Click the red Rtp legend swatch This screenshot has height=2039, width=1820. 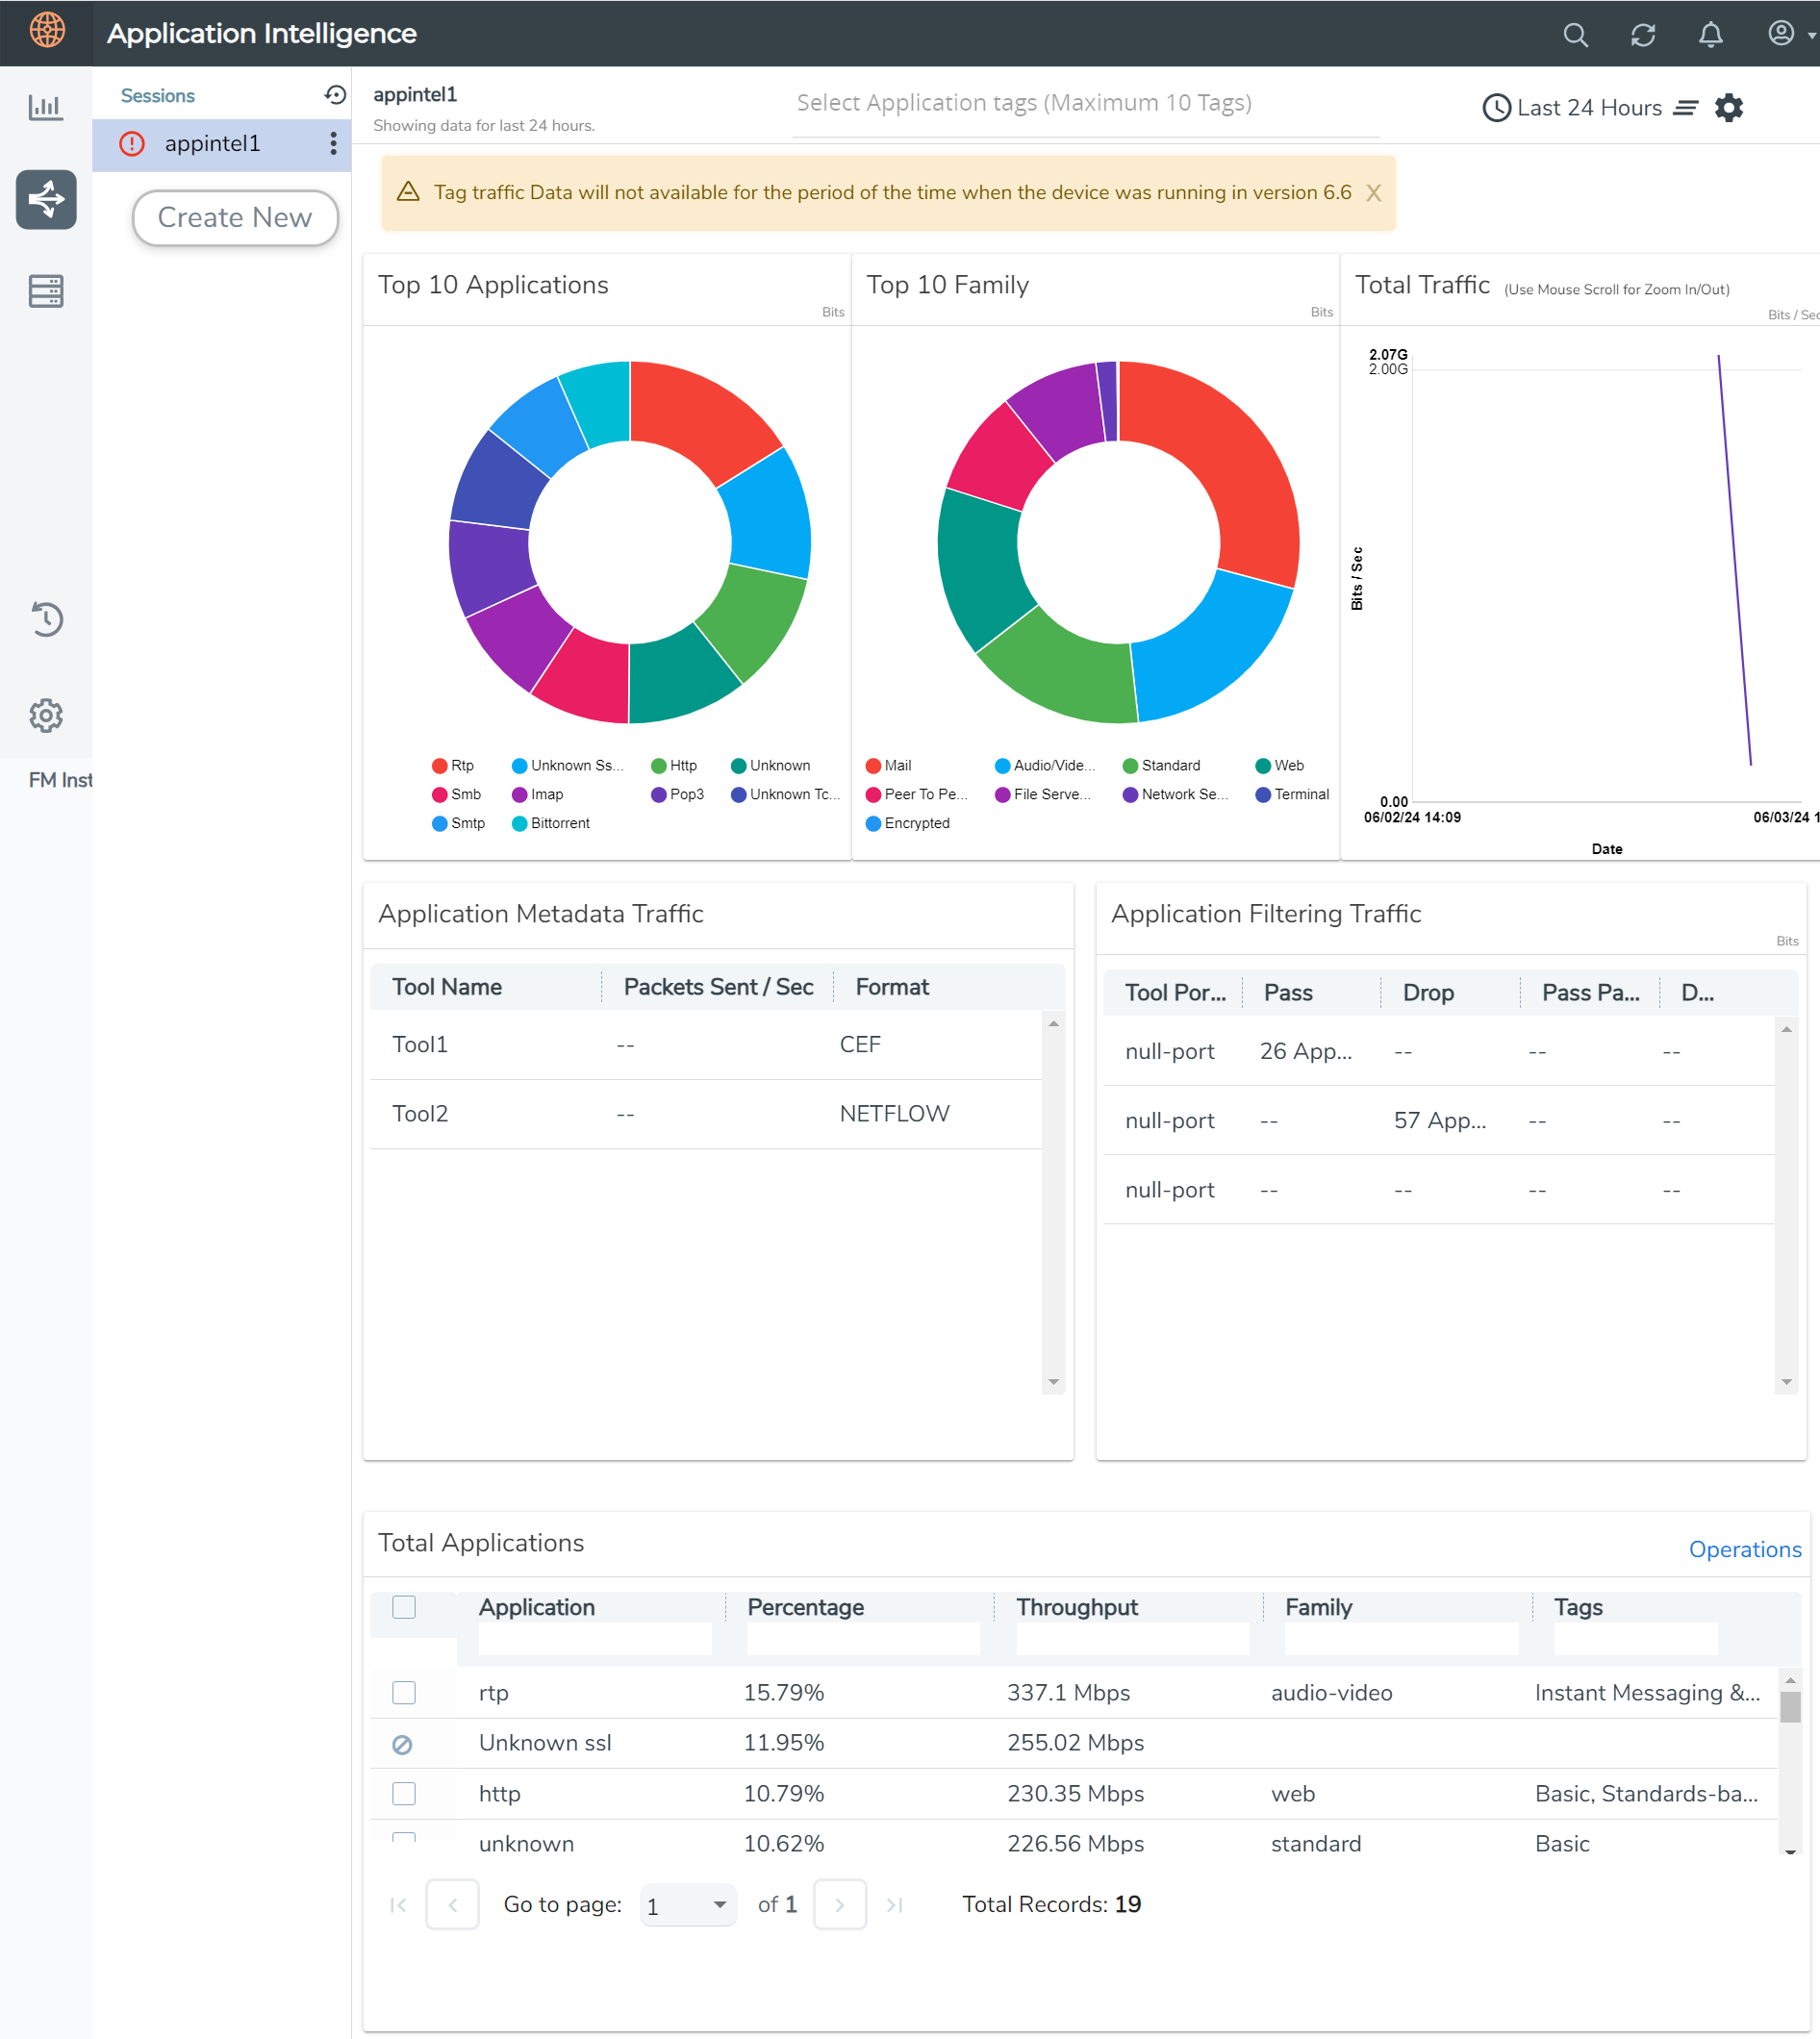(439, 766)
